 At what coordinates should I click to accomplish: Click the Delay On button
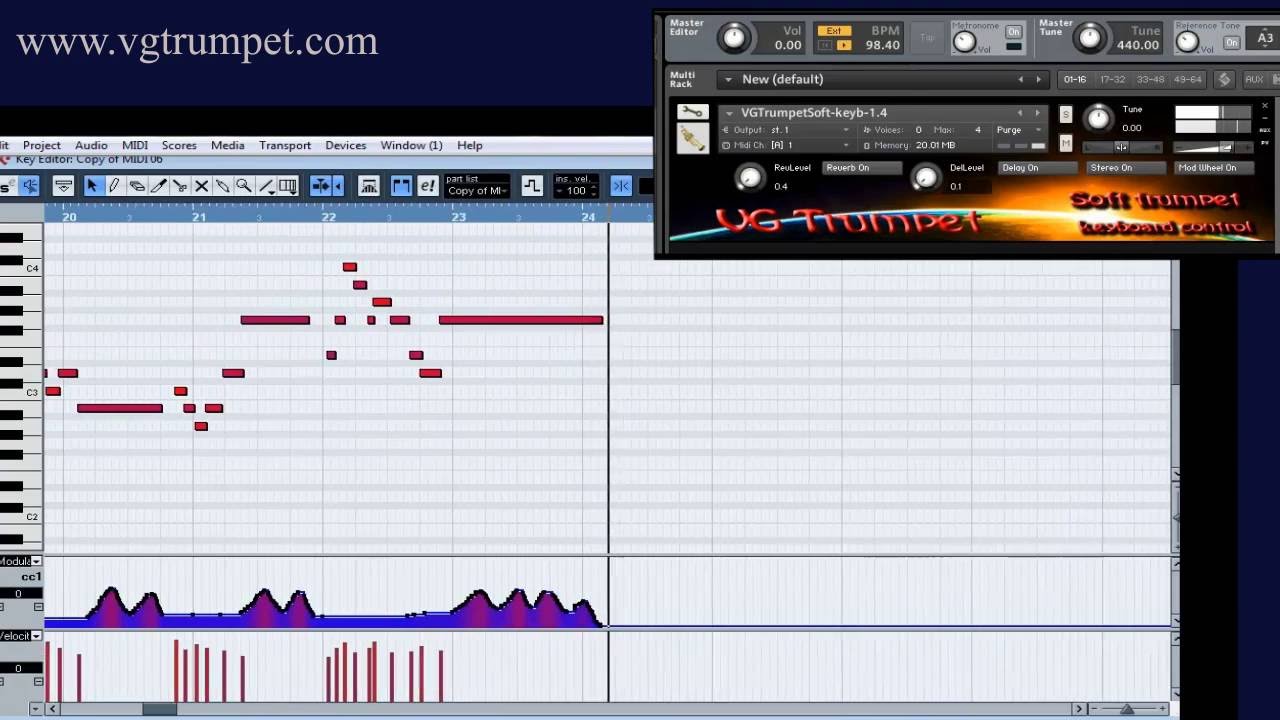(1037, 168)
